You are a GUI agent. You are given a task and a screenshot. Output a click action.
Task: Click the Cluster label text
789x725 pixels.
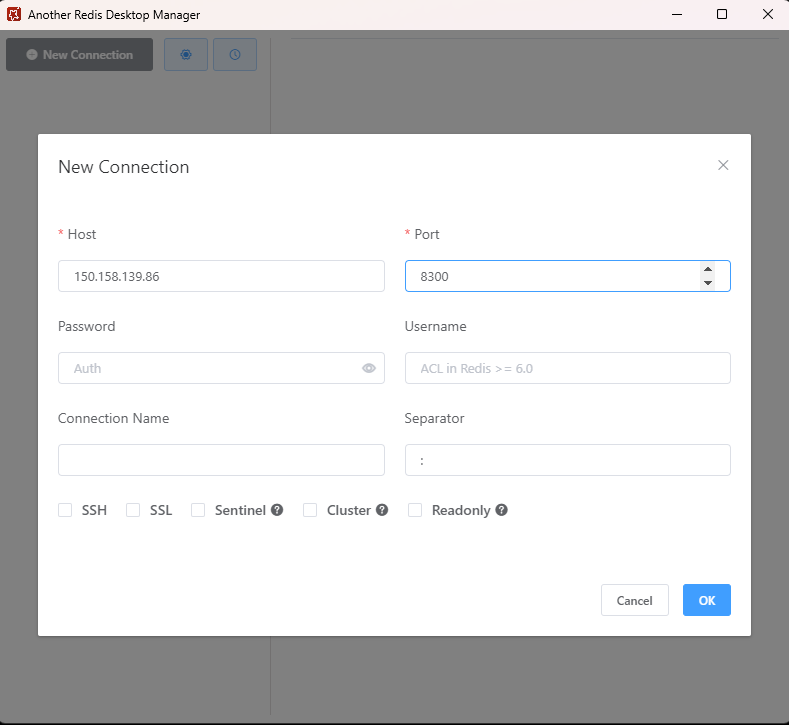pyautogui.click(x=349, y=510)
